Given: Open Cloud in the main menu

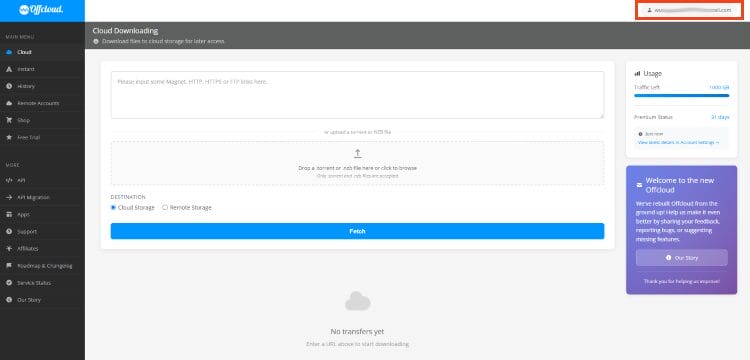Looking at the screenshot, I should [x=42, y=52].
